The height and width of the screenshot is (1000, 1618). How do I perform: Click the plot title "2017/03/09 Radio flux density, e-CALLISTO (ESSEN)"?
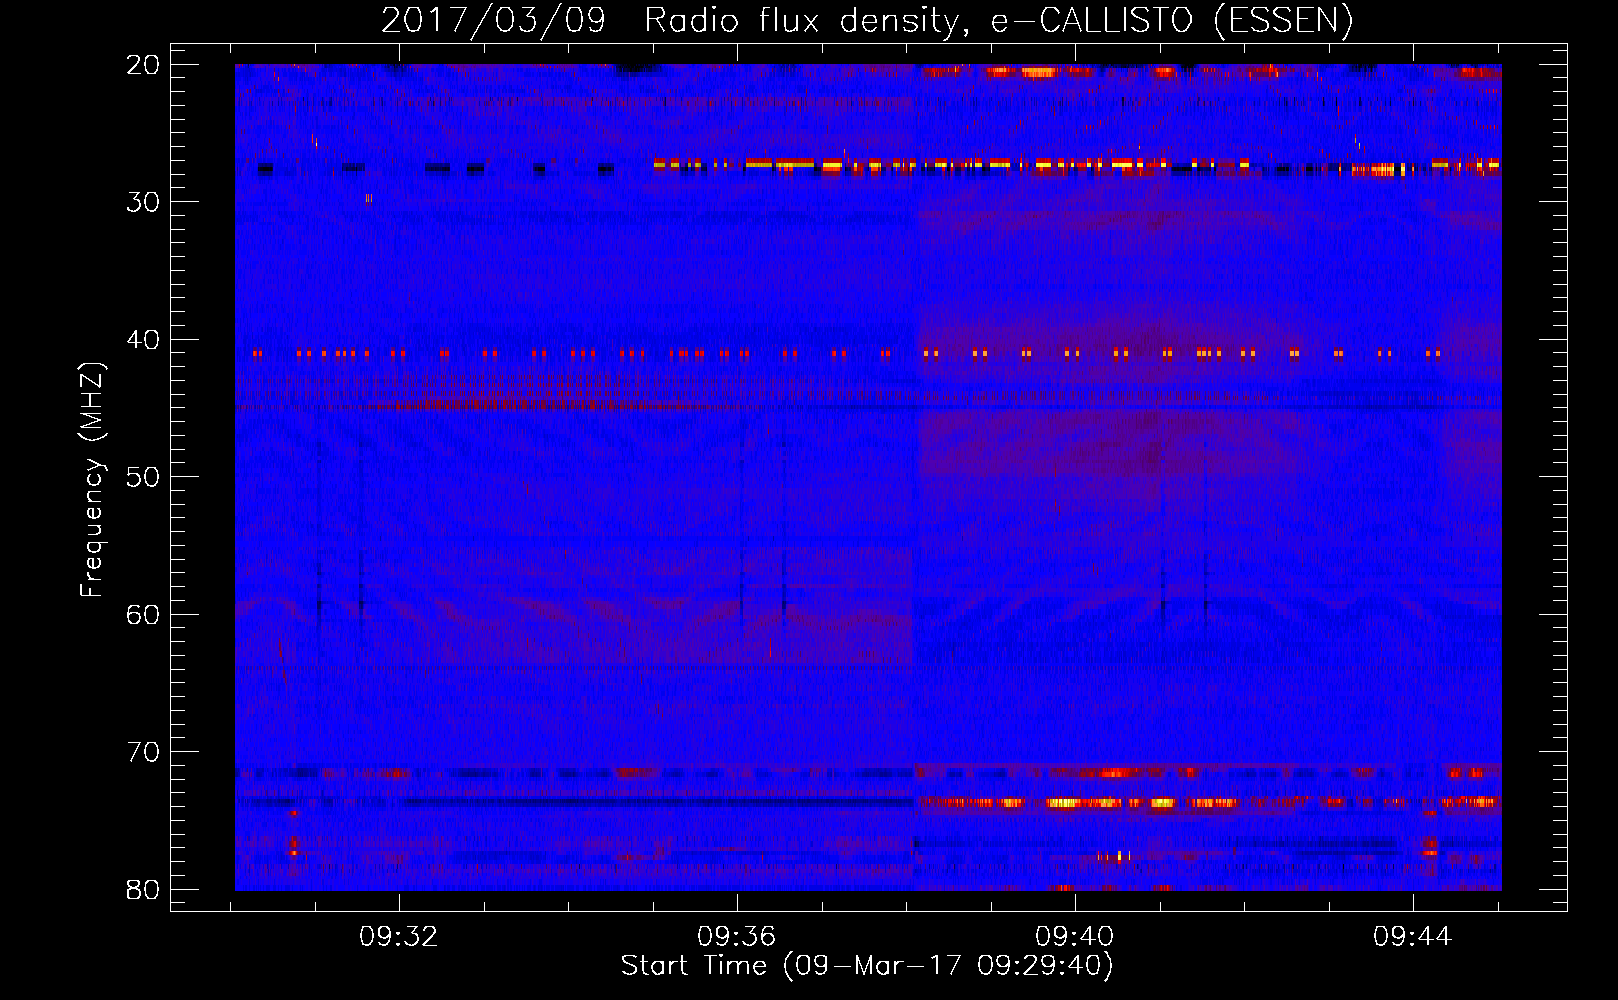[x=867, y=21]
